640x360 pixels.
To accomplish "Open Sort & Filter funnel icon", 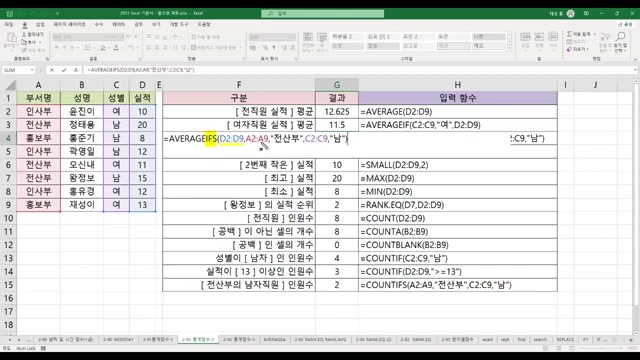I will 604,38.
